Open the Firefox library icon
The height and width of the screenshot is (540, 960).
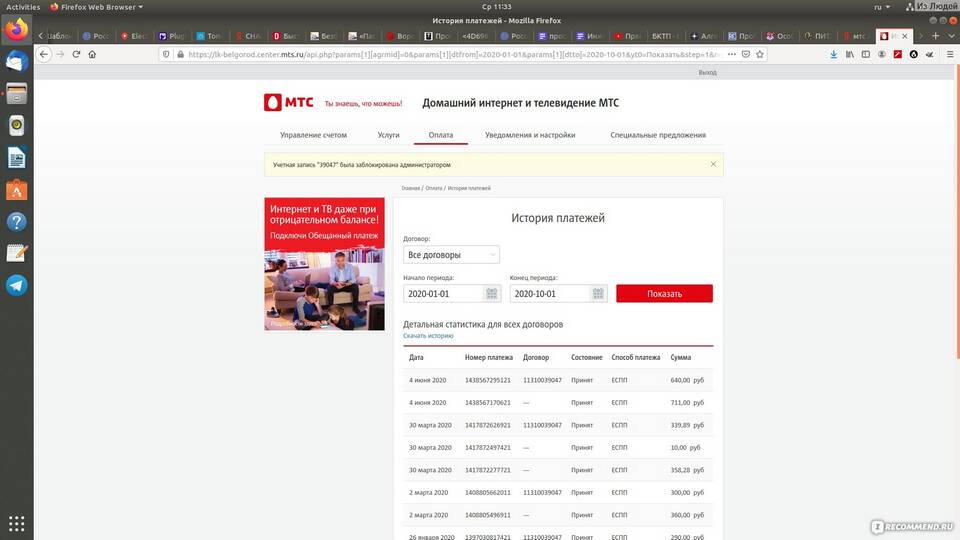click(850, 54)
